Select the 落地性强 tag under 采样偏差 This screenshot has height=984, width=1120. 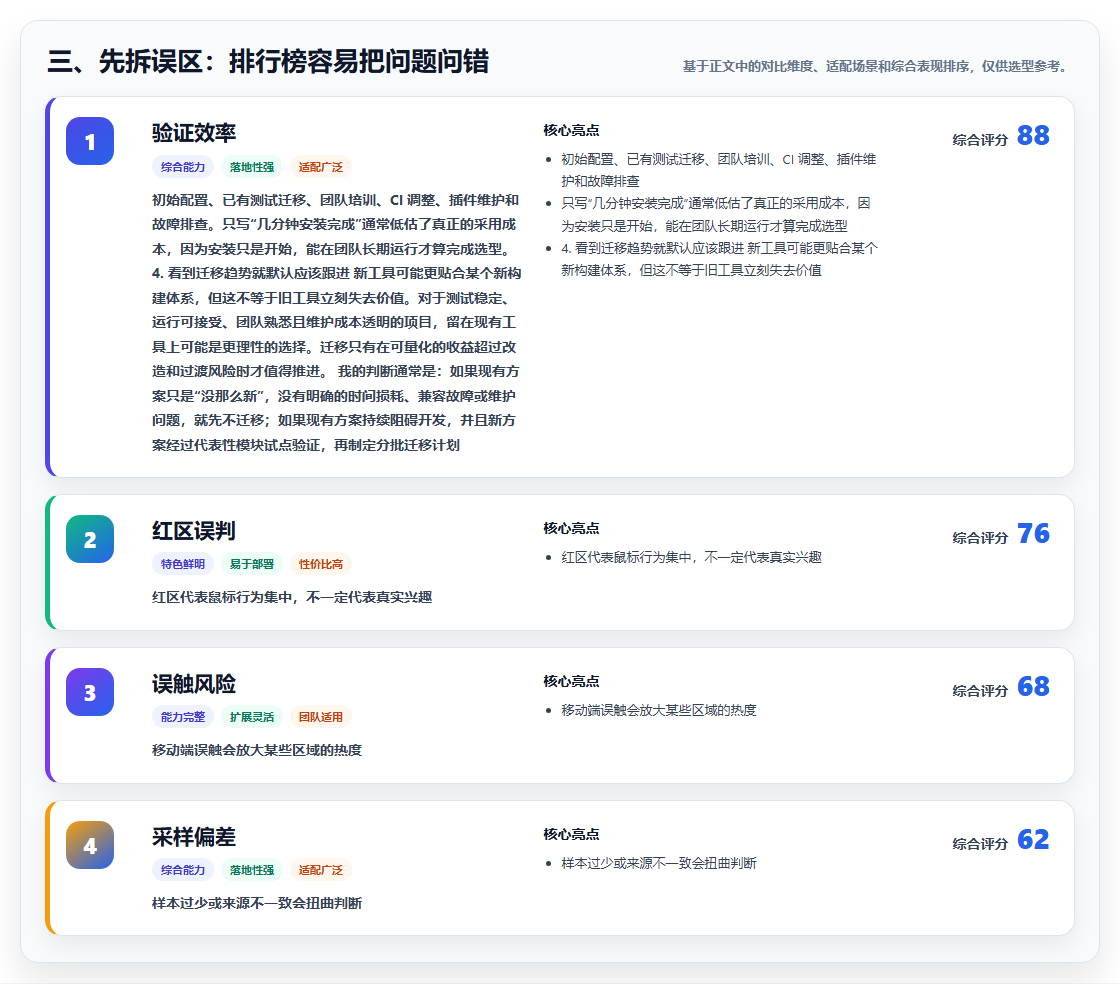(x=252, y=870)
